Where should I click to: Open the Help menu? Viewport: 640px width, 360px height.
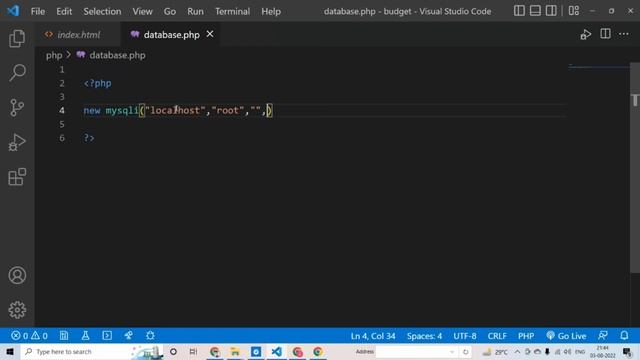[x=271, y=11]
